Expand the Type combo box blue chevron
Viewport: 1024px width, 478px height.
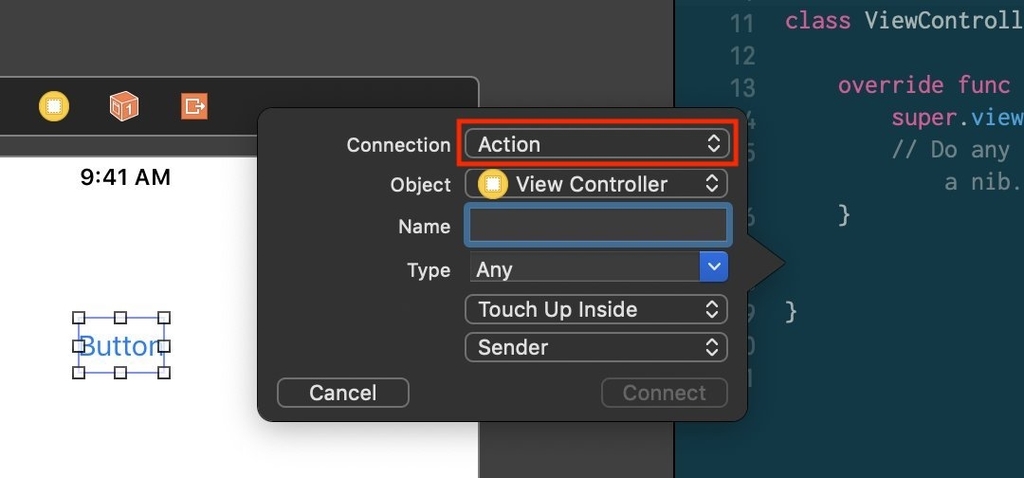[714, 266]
